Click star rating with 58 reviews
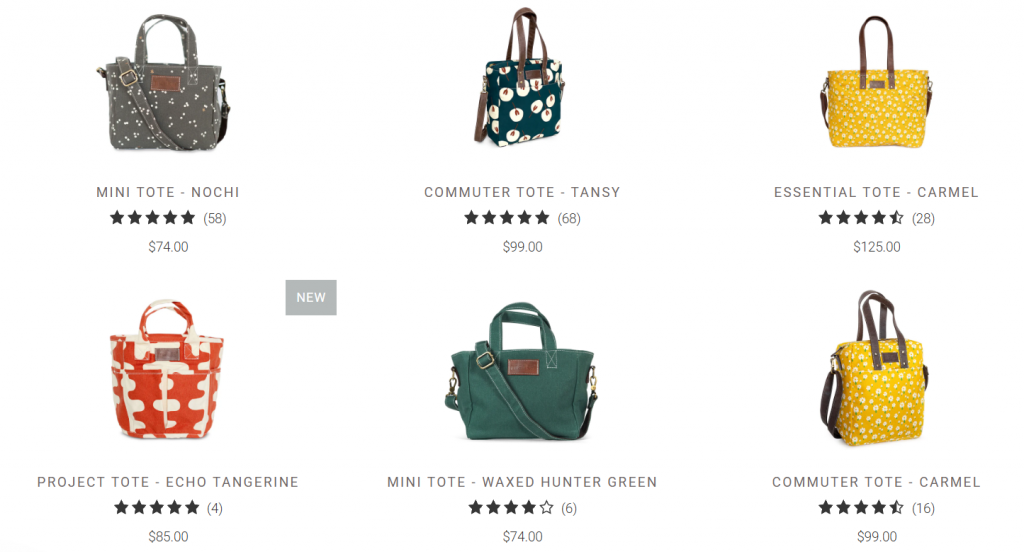Screen dimensions: 1024x552 (x=168, y=218)
